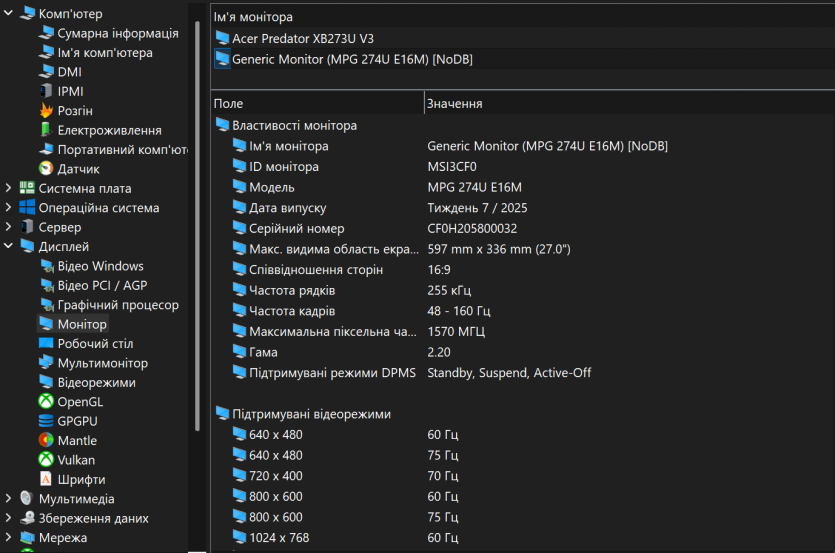This screenshot has height=553, width=835.
Task: Open the Шрифти fonts icon
Action: [x=46, y=479]
